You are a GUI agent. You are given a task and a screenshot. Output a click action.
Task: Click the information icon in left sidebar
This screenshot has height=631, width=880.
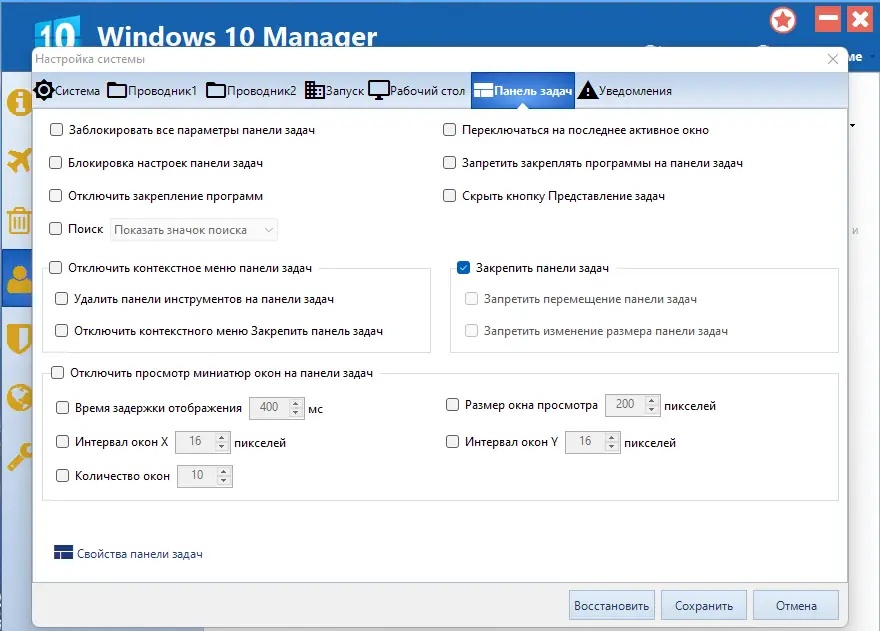(19, 103)
